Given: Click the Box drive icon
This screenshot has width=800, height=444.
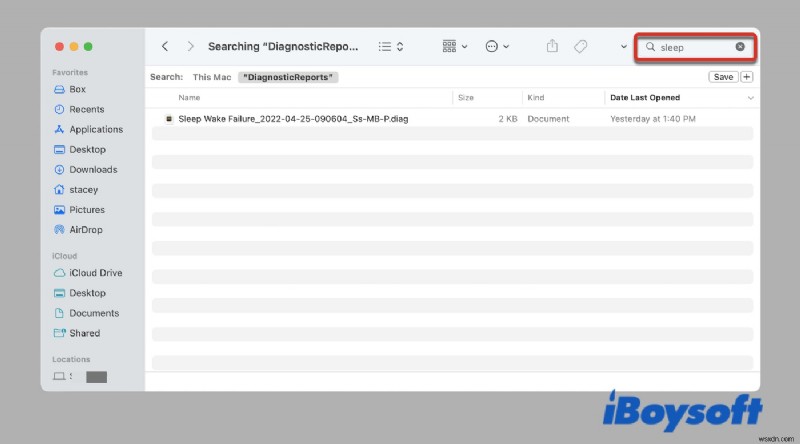Looking at the screenshot, I should point(59,89).
